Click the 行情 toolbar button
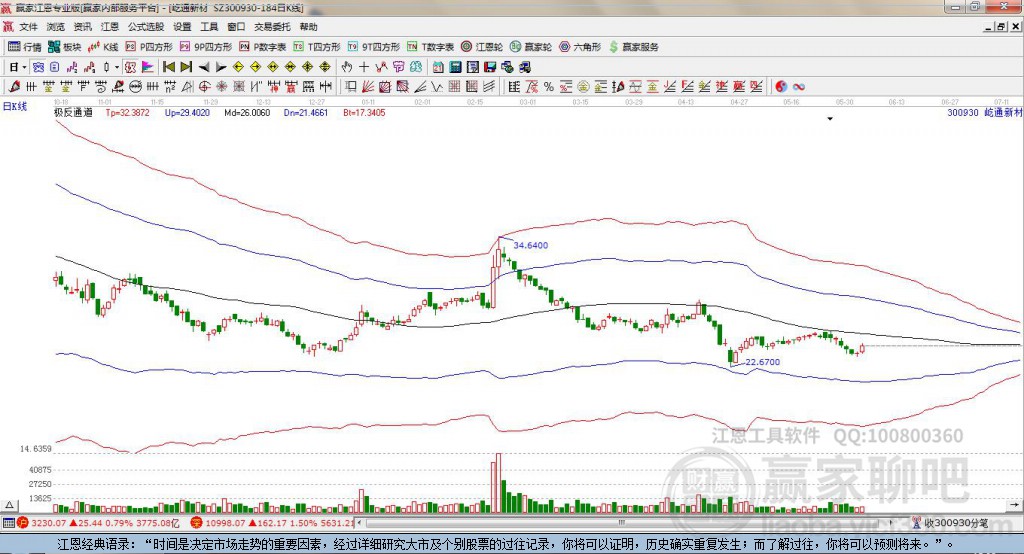Screen dimensions: 1024x554 pyautogui.click(x=24, y=47)
